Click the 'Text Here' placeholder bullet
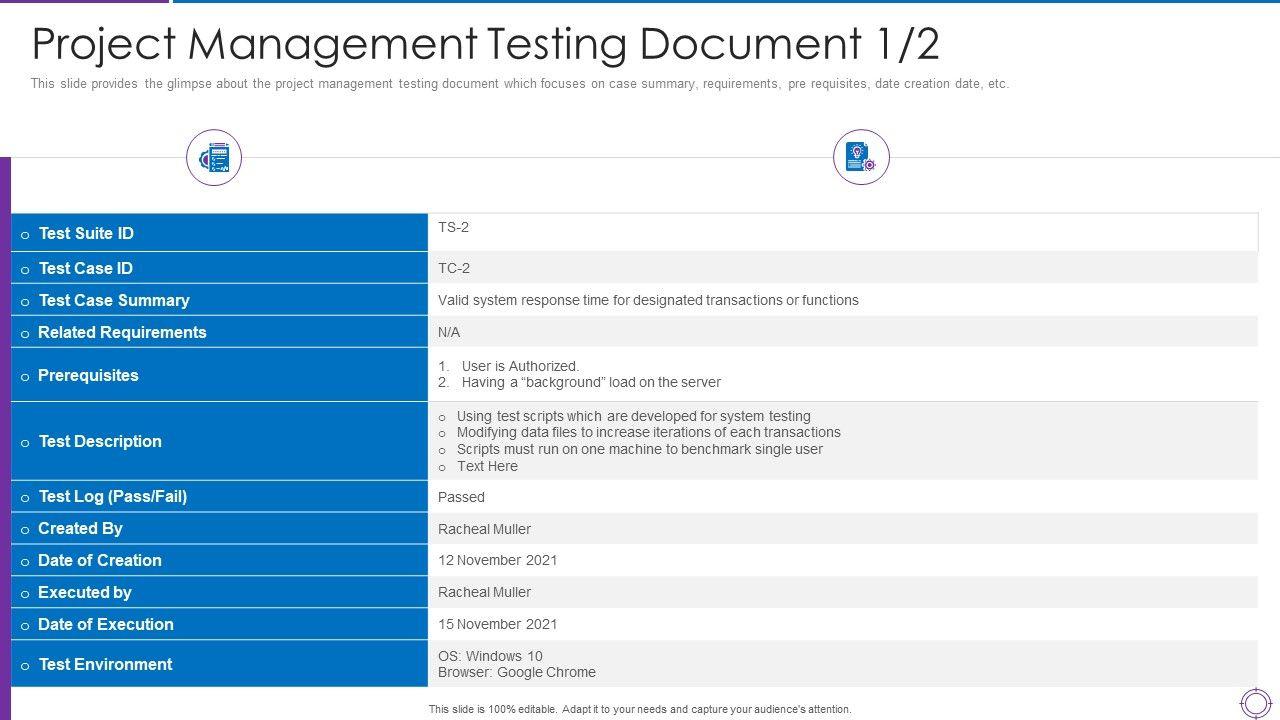The height and width of the screenshot is (720, 1280). tap(487, 466)
